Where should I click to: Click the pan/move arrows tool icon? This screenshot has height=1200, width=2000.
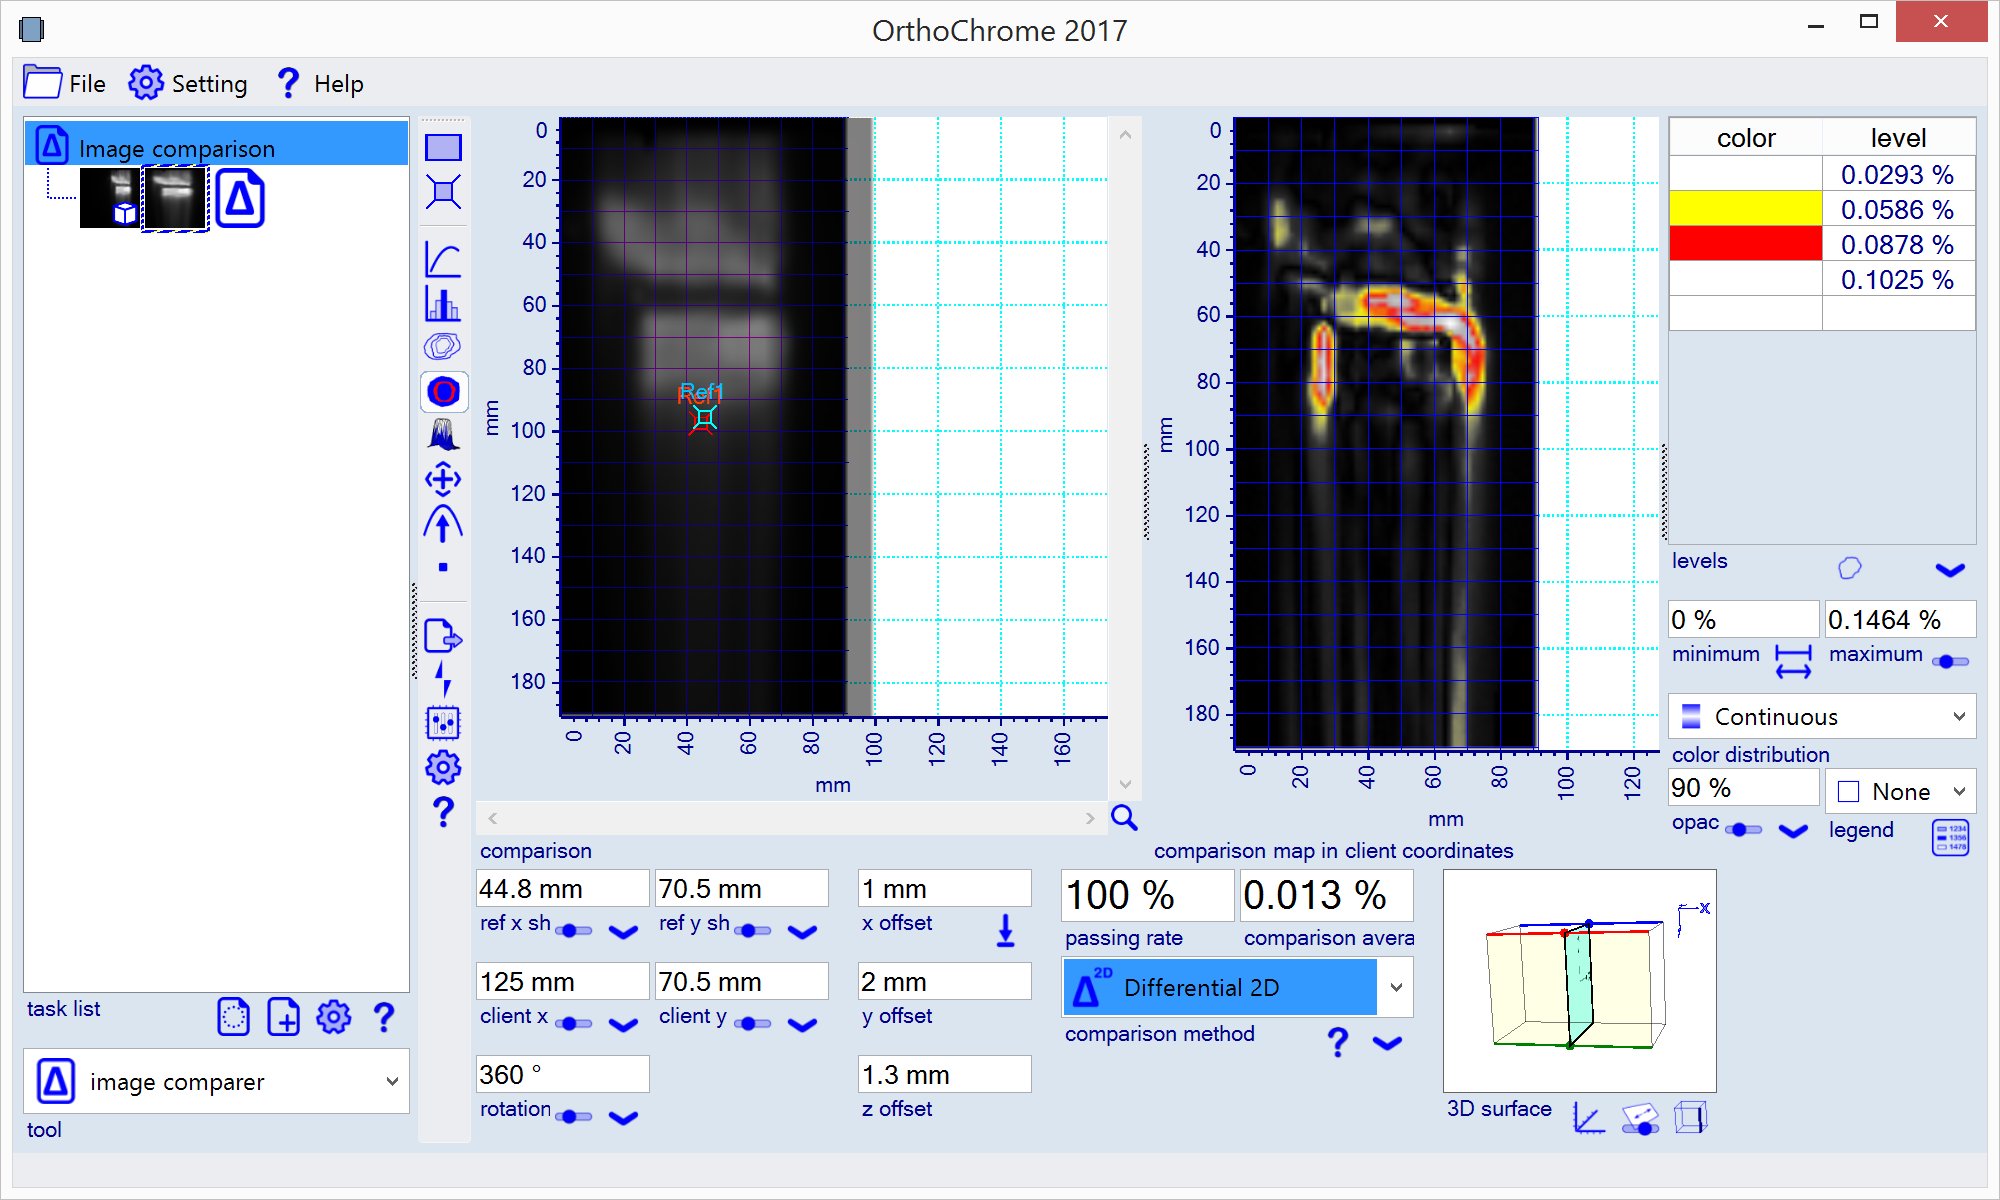443,480
